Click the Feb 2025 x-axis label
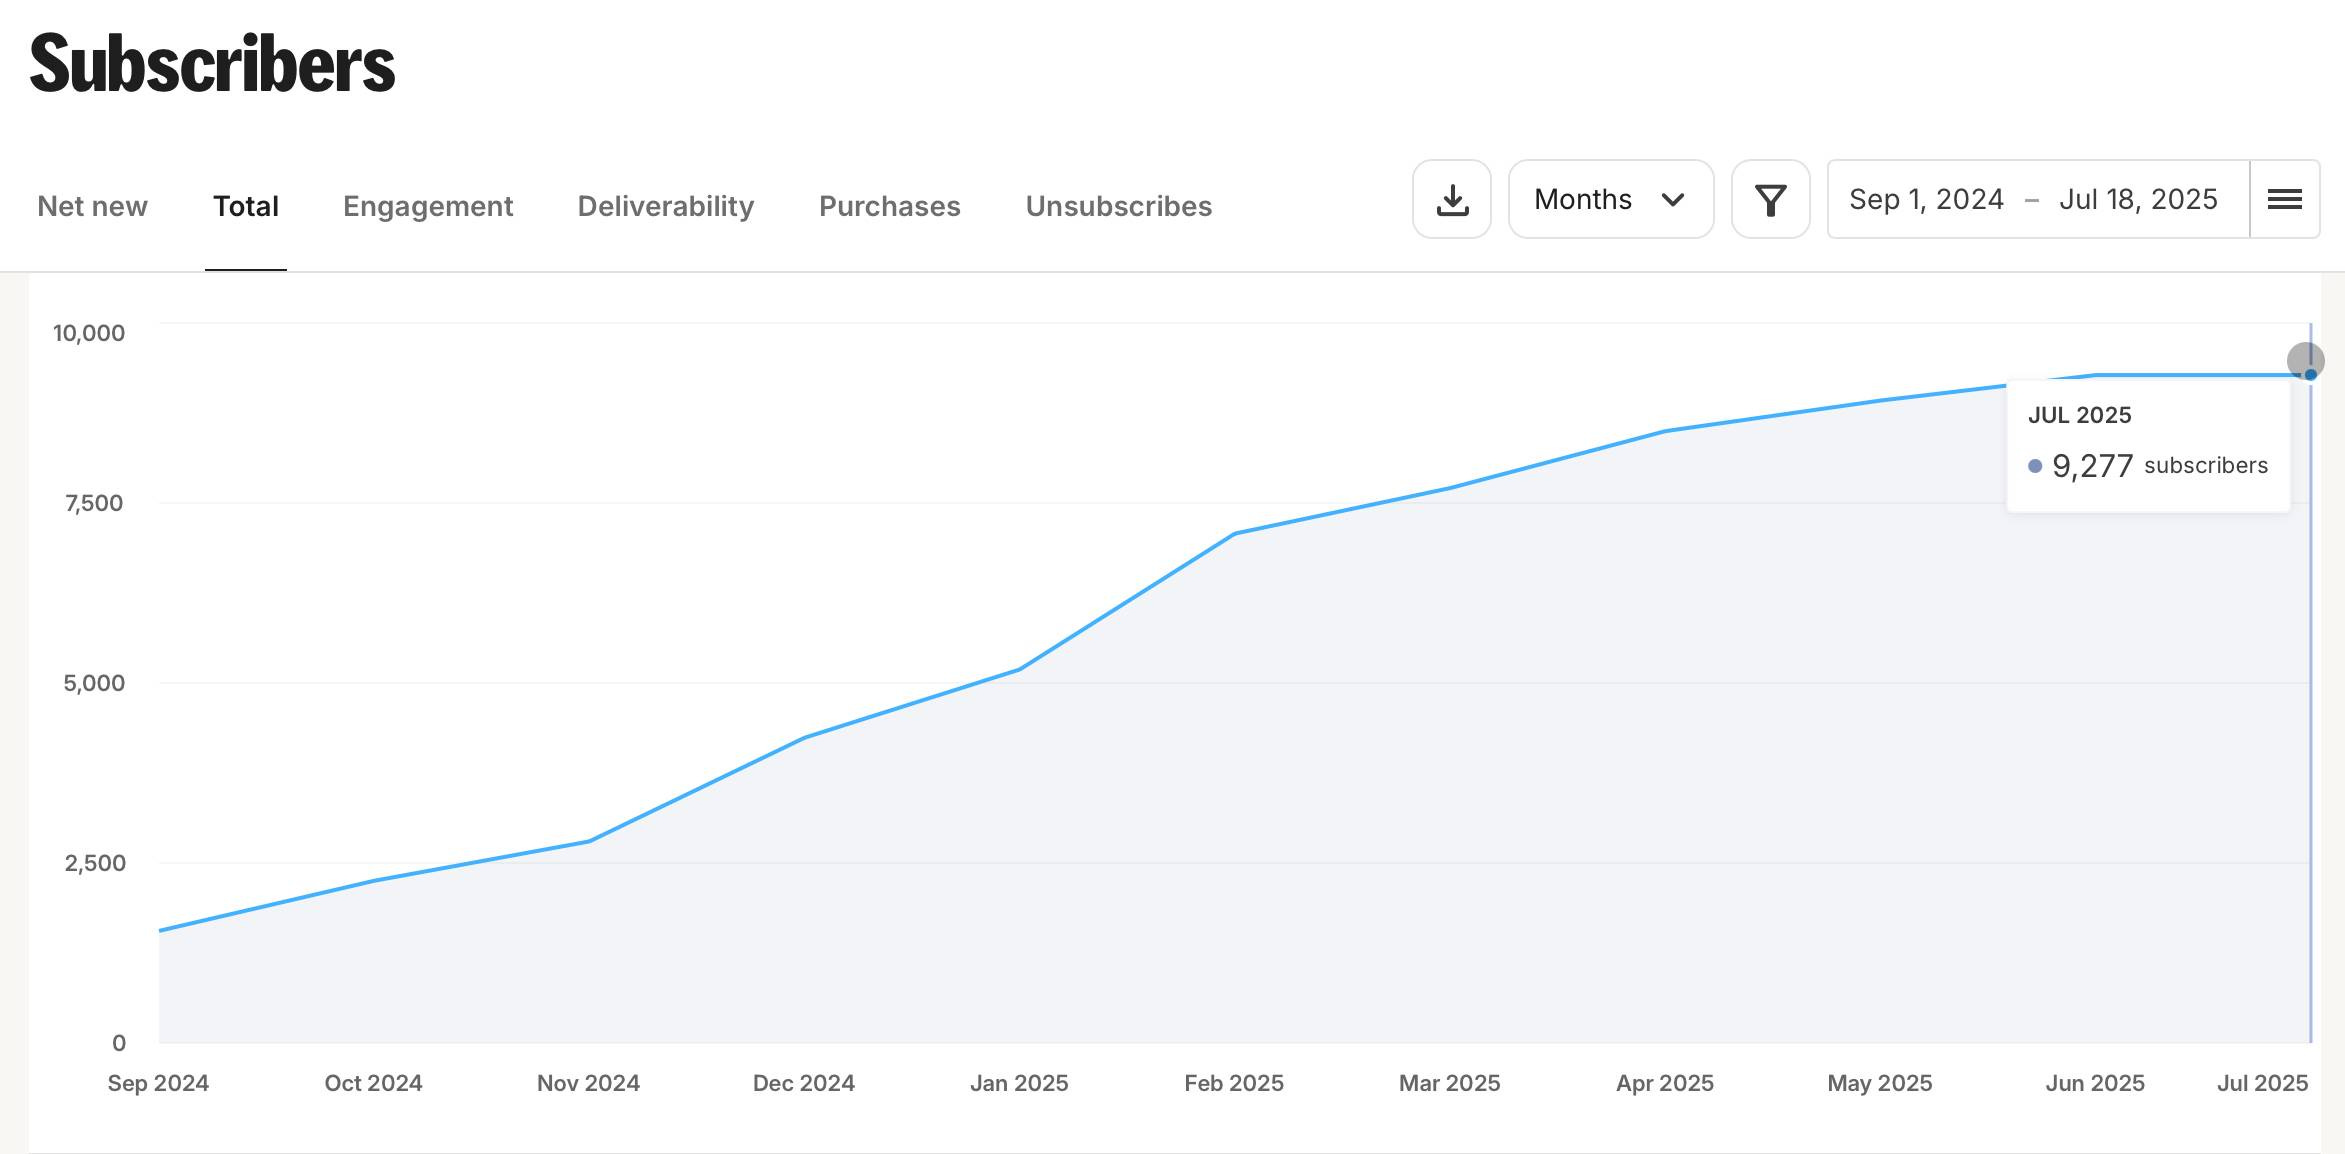 [x=1234, y=1083]
